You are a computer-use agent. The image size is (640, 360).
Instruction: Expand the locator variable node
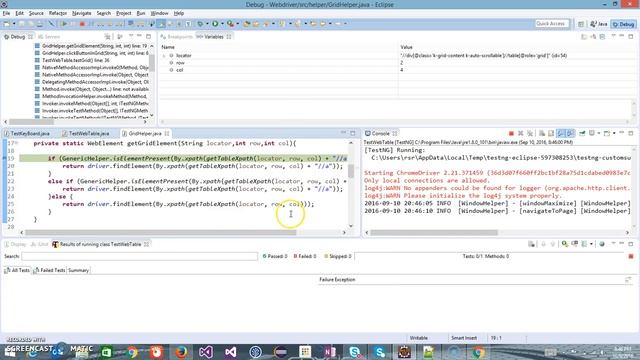point(164,56)
